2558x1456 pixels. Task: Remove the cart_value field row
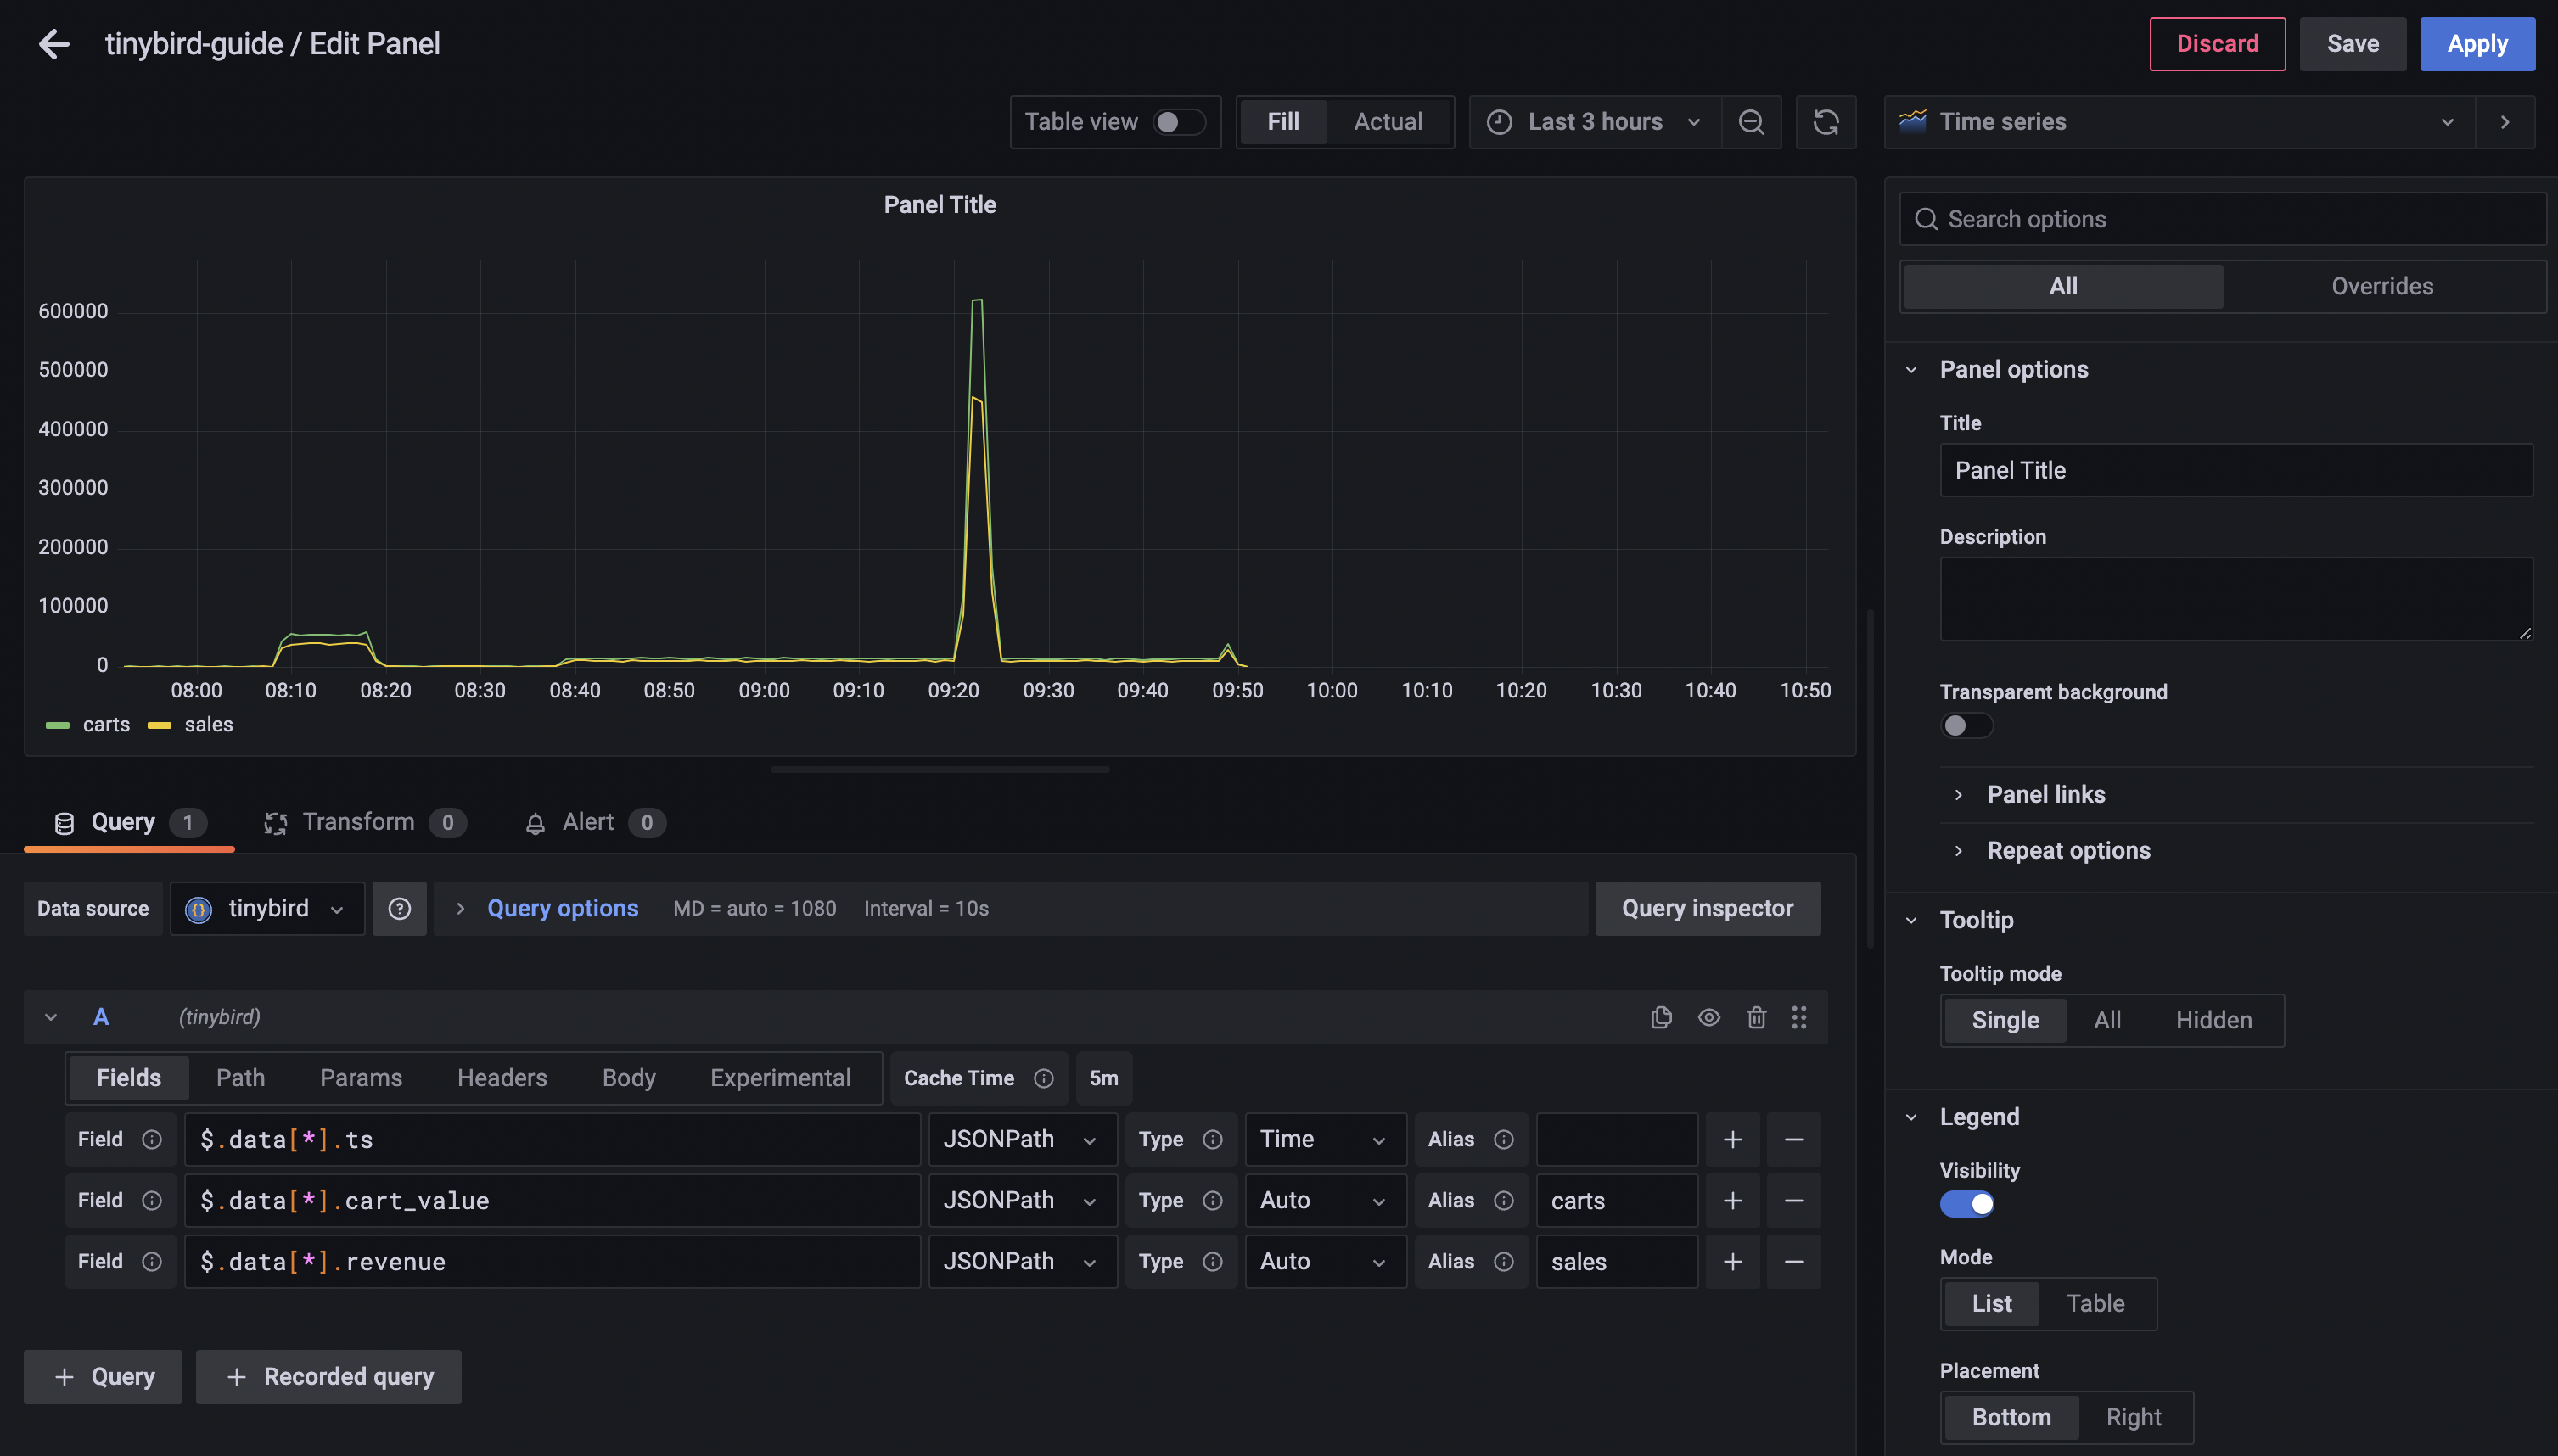pos(1794,1200)
